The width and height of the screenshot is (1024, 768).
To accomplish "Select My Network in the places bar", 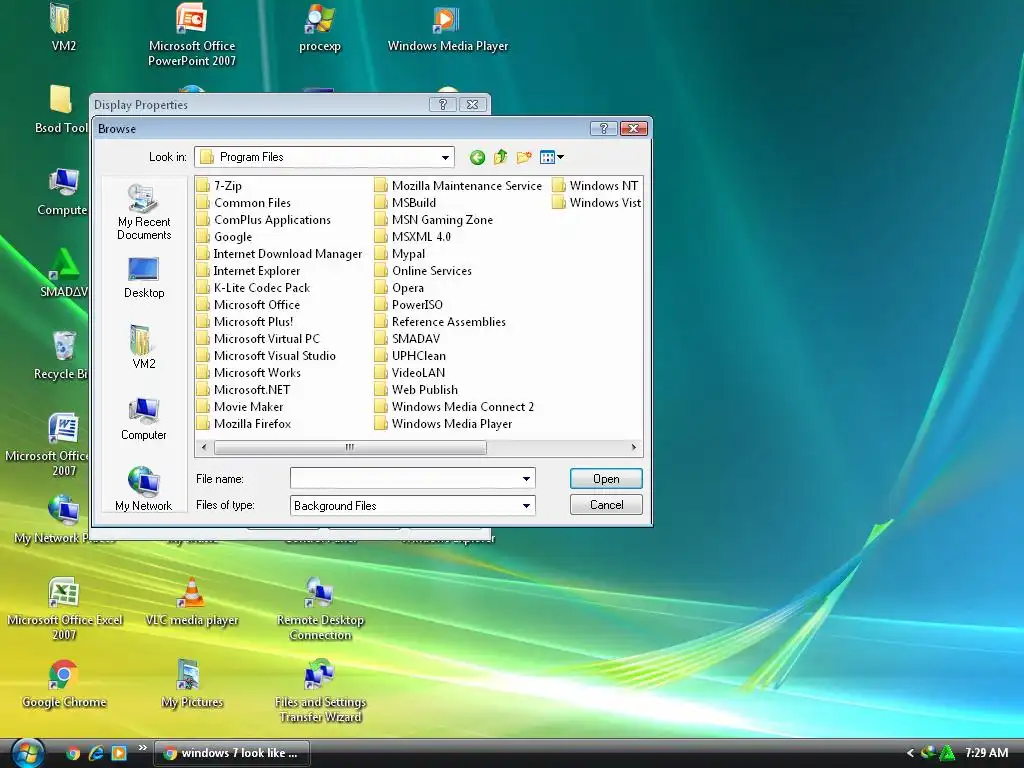I will point(144,488).
